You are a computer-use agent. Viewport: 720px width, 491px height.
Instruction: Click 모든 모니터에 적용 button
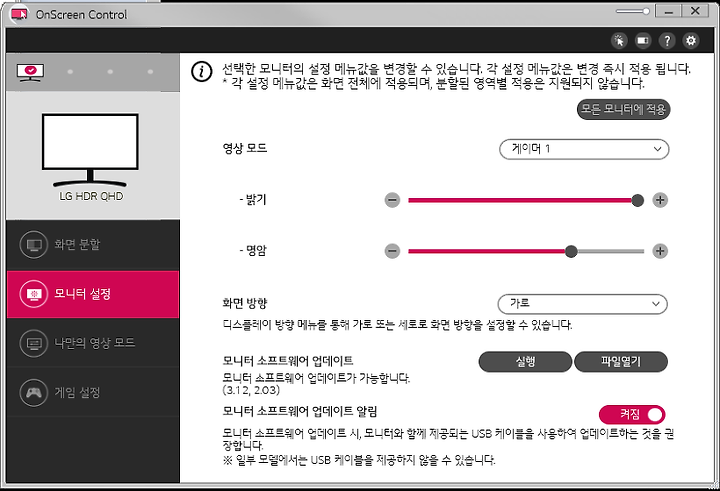tap(624, 109)
